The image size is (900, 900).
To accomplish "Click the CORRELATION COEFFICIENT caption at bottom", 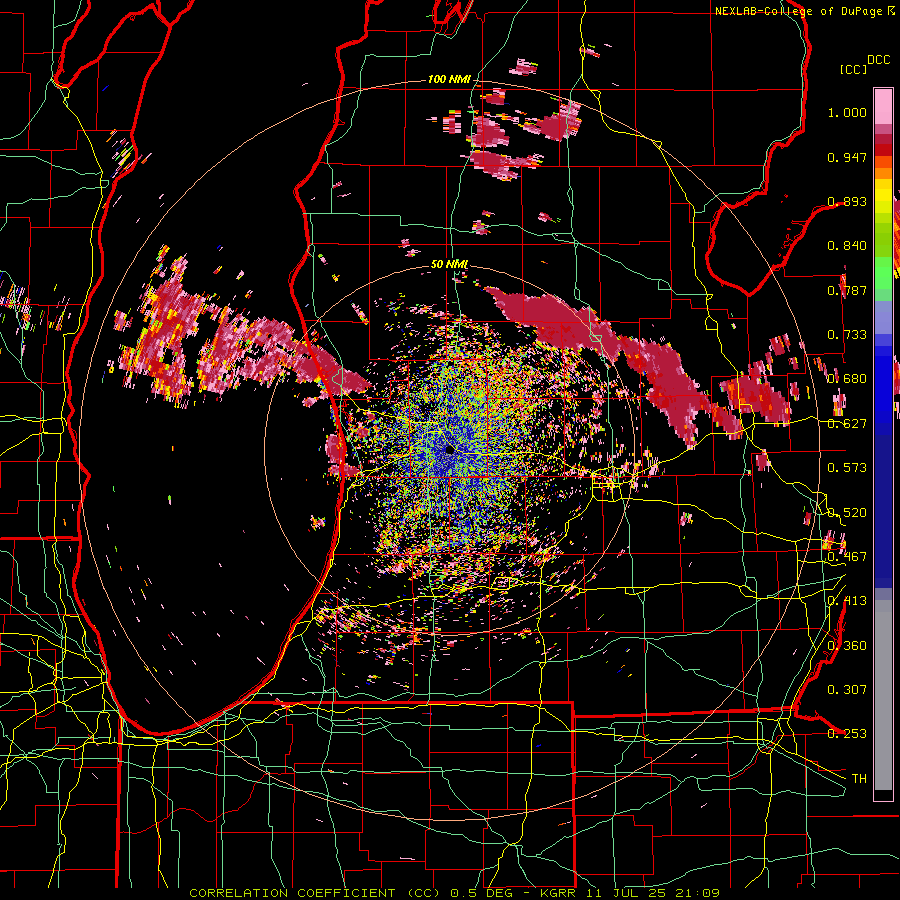I will coord(454,893).
